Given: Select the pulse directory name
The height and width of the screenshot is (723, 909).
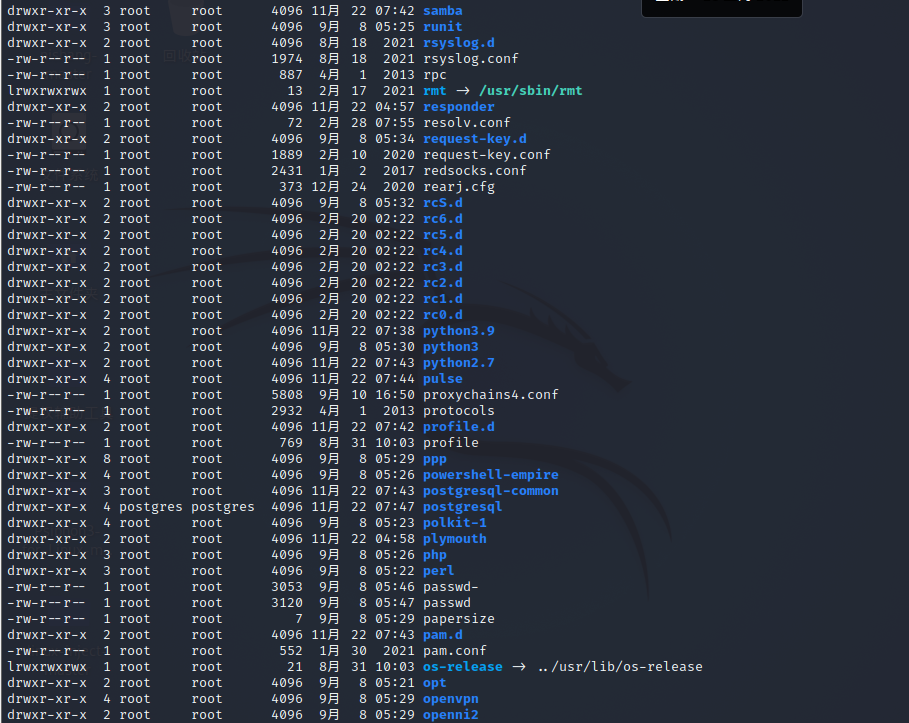Looking at the screenshot, I should click(x=442, y=379).
